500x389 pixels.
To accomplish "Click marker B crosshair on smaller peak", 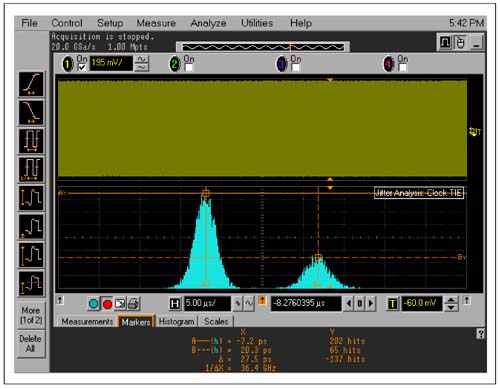I will pyautogui.click(x=318, y=257).
